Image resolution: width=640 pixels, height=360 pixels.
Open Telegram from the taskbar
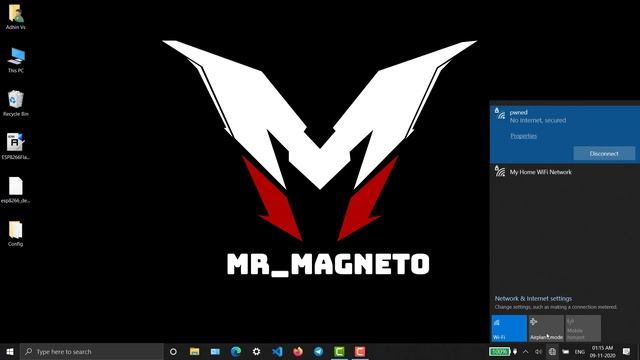318,351
